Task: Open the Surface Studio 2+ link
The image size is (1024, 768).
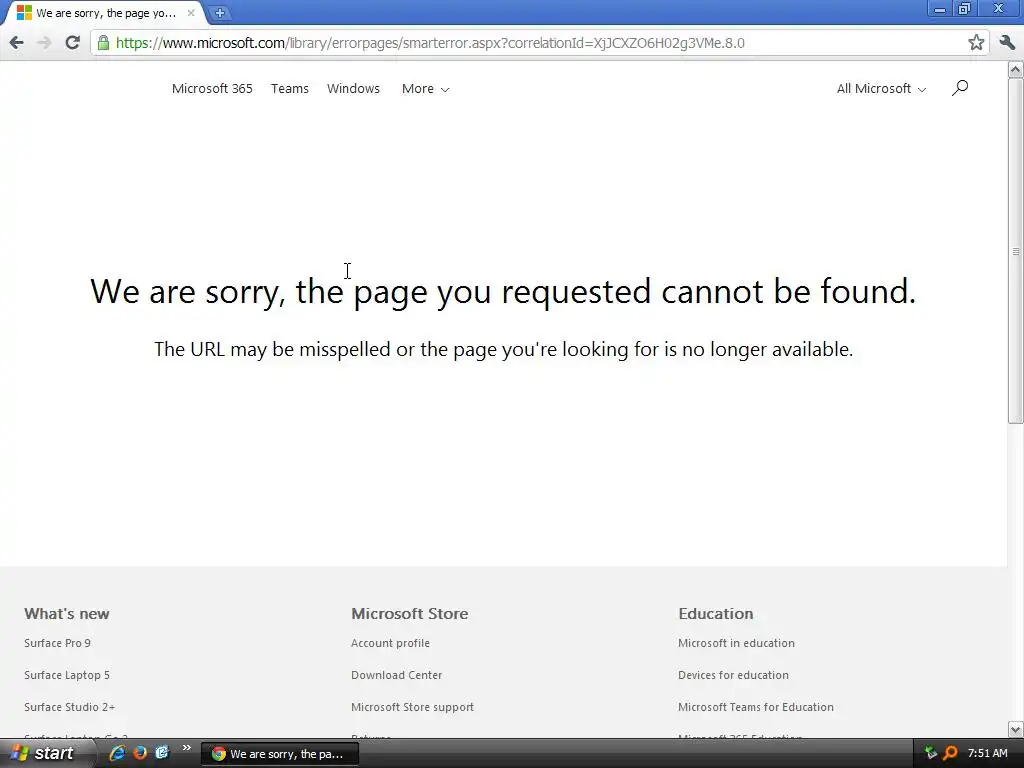Action: [69, 707]
